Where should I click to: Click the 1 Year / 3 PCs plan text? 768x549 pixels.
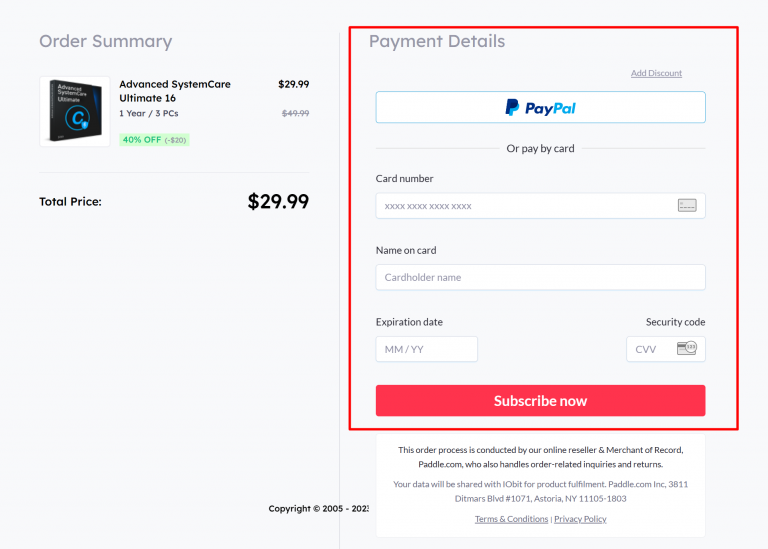click(150, 113)
